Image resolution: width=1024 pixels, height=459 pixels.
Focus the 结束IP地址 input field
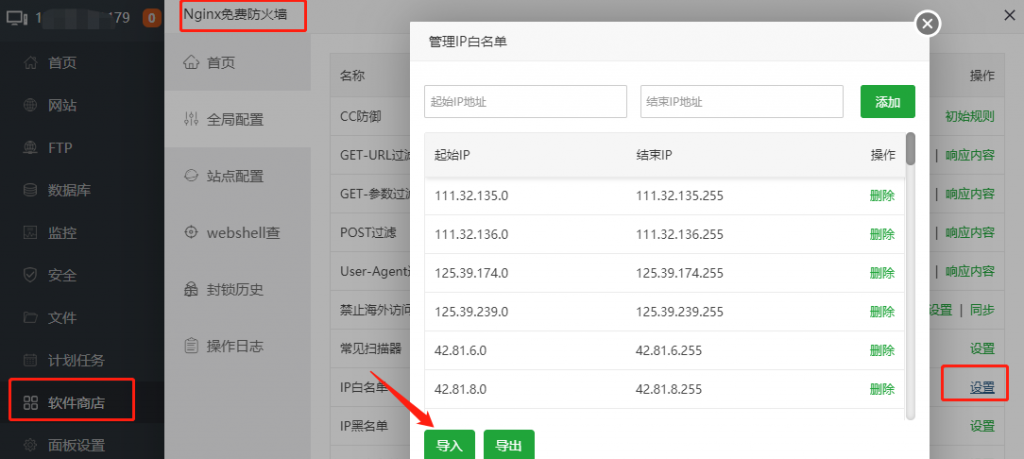[742, 102]
